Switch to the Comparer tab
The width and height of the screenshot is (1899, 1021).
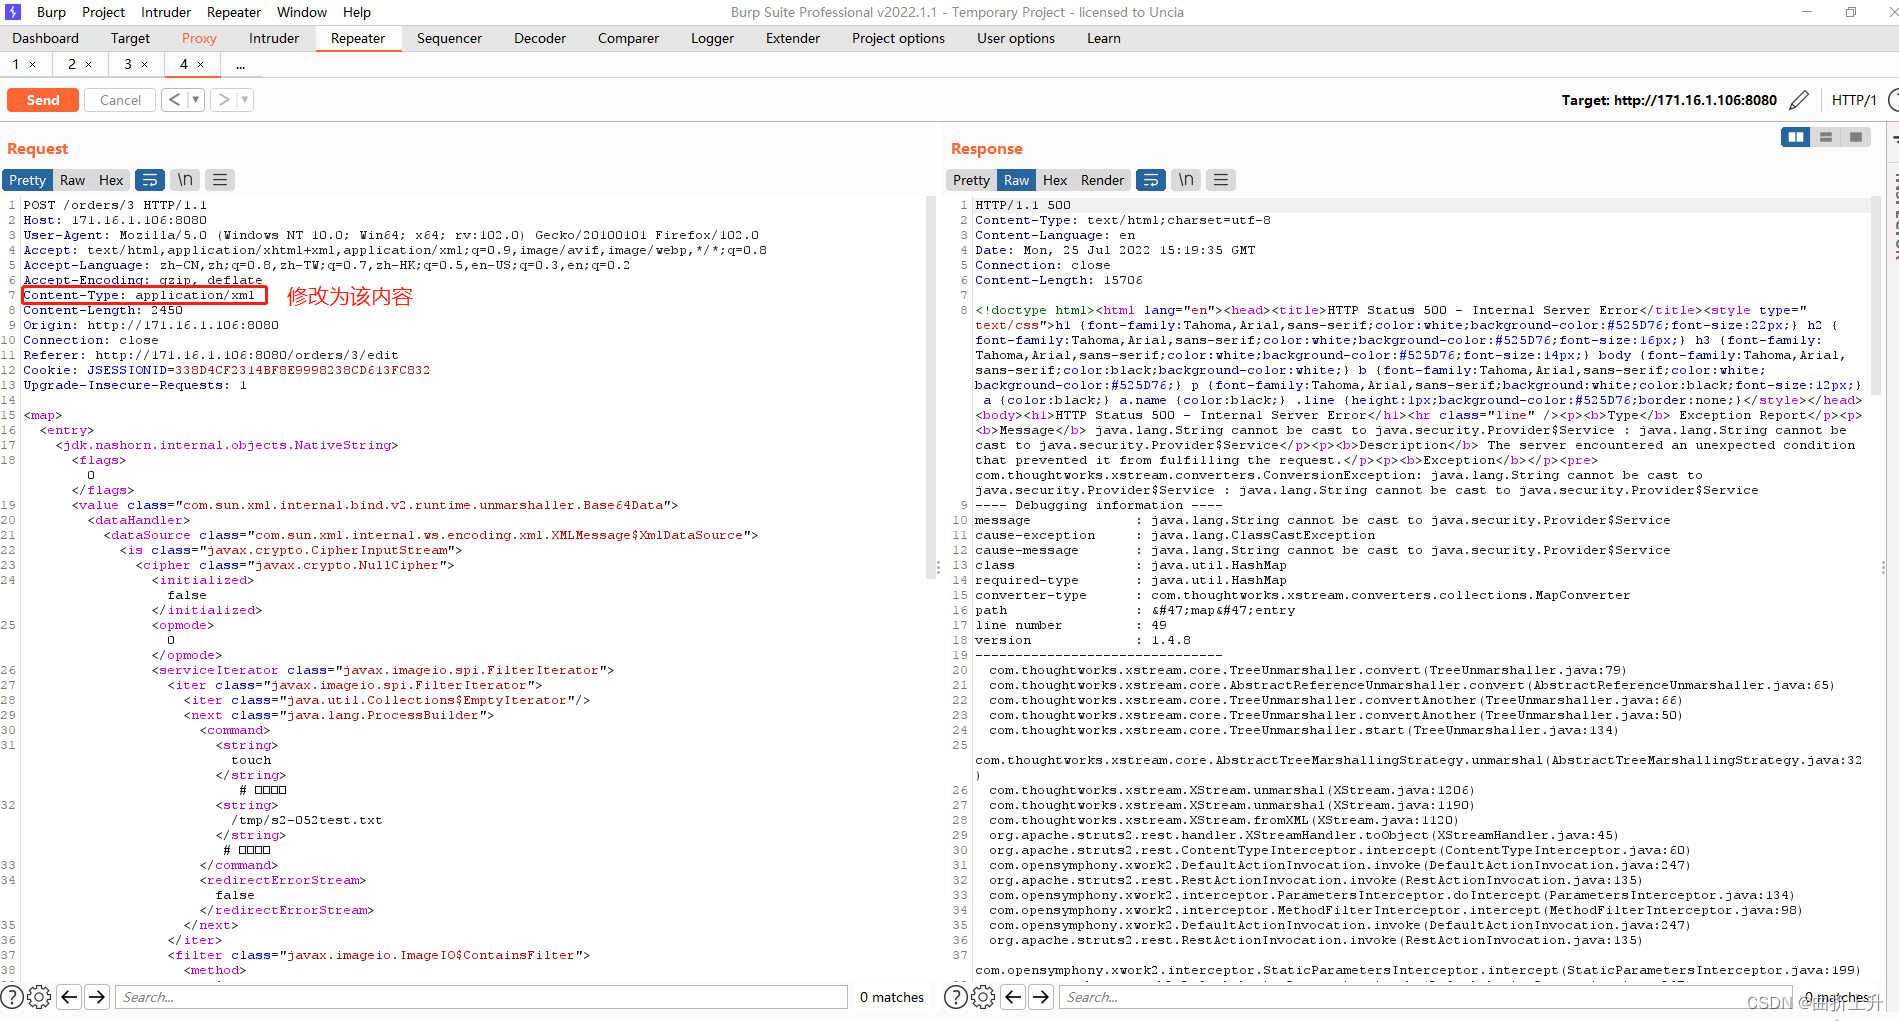click(x=628, y=38)
